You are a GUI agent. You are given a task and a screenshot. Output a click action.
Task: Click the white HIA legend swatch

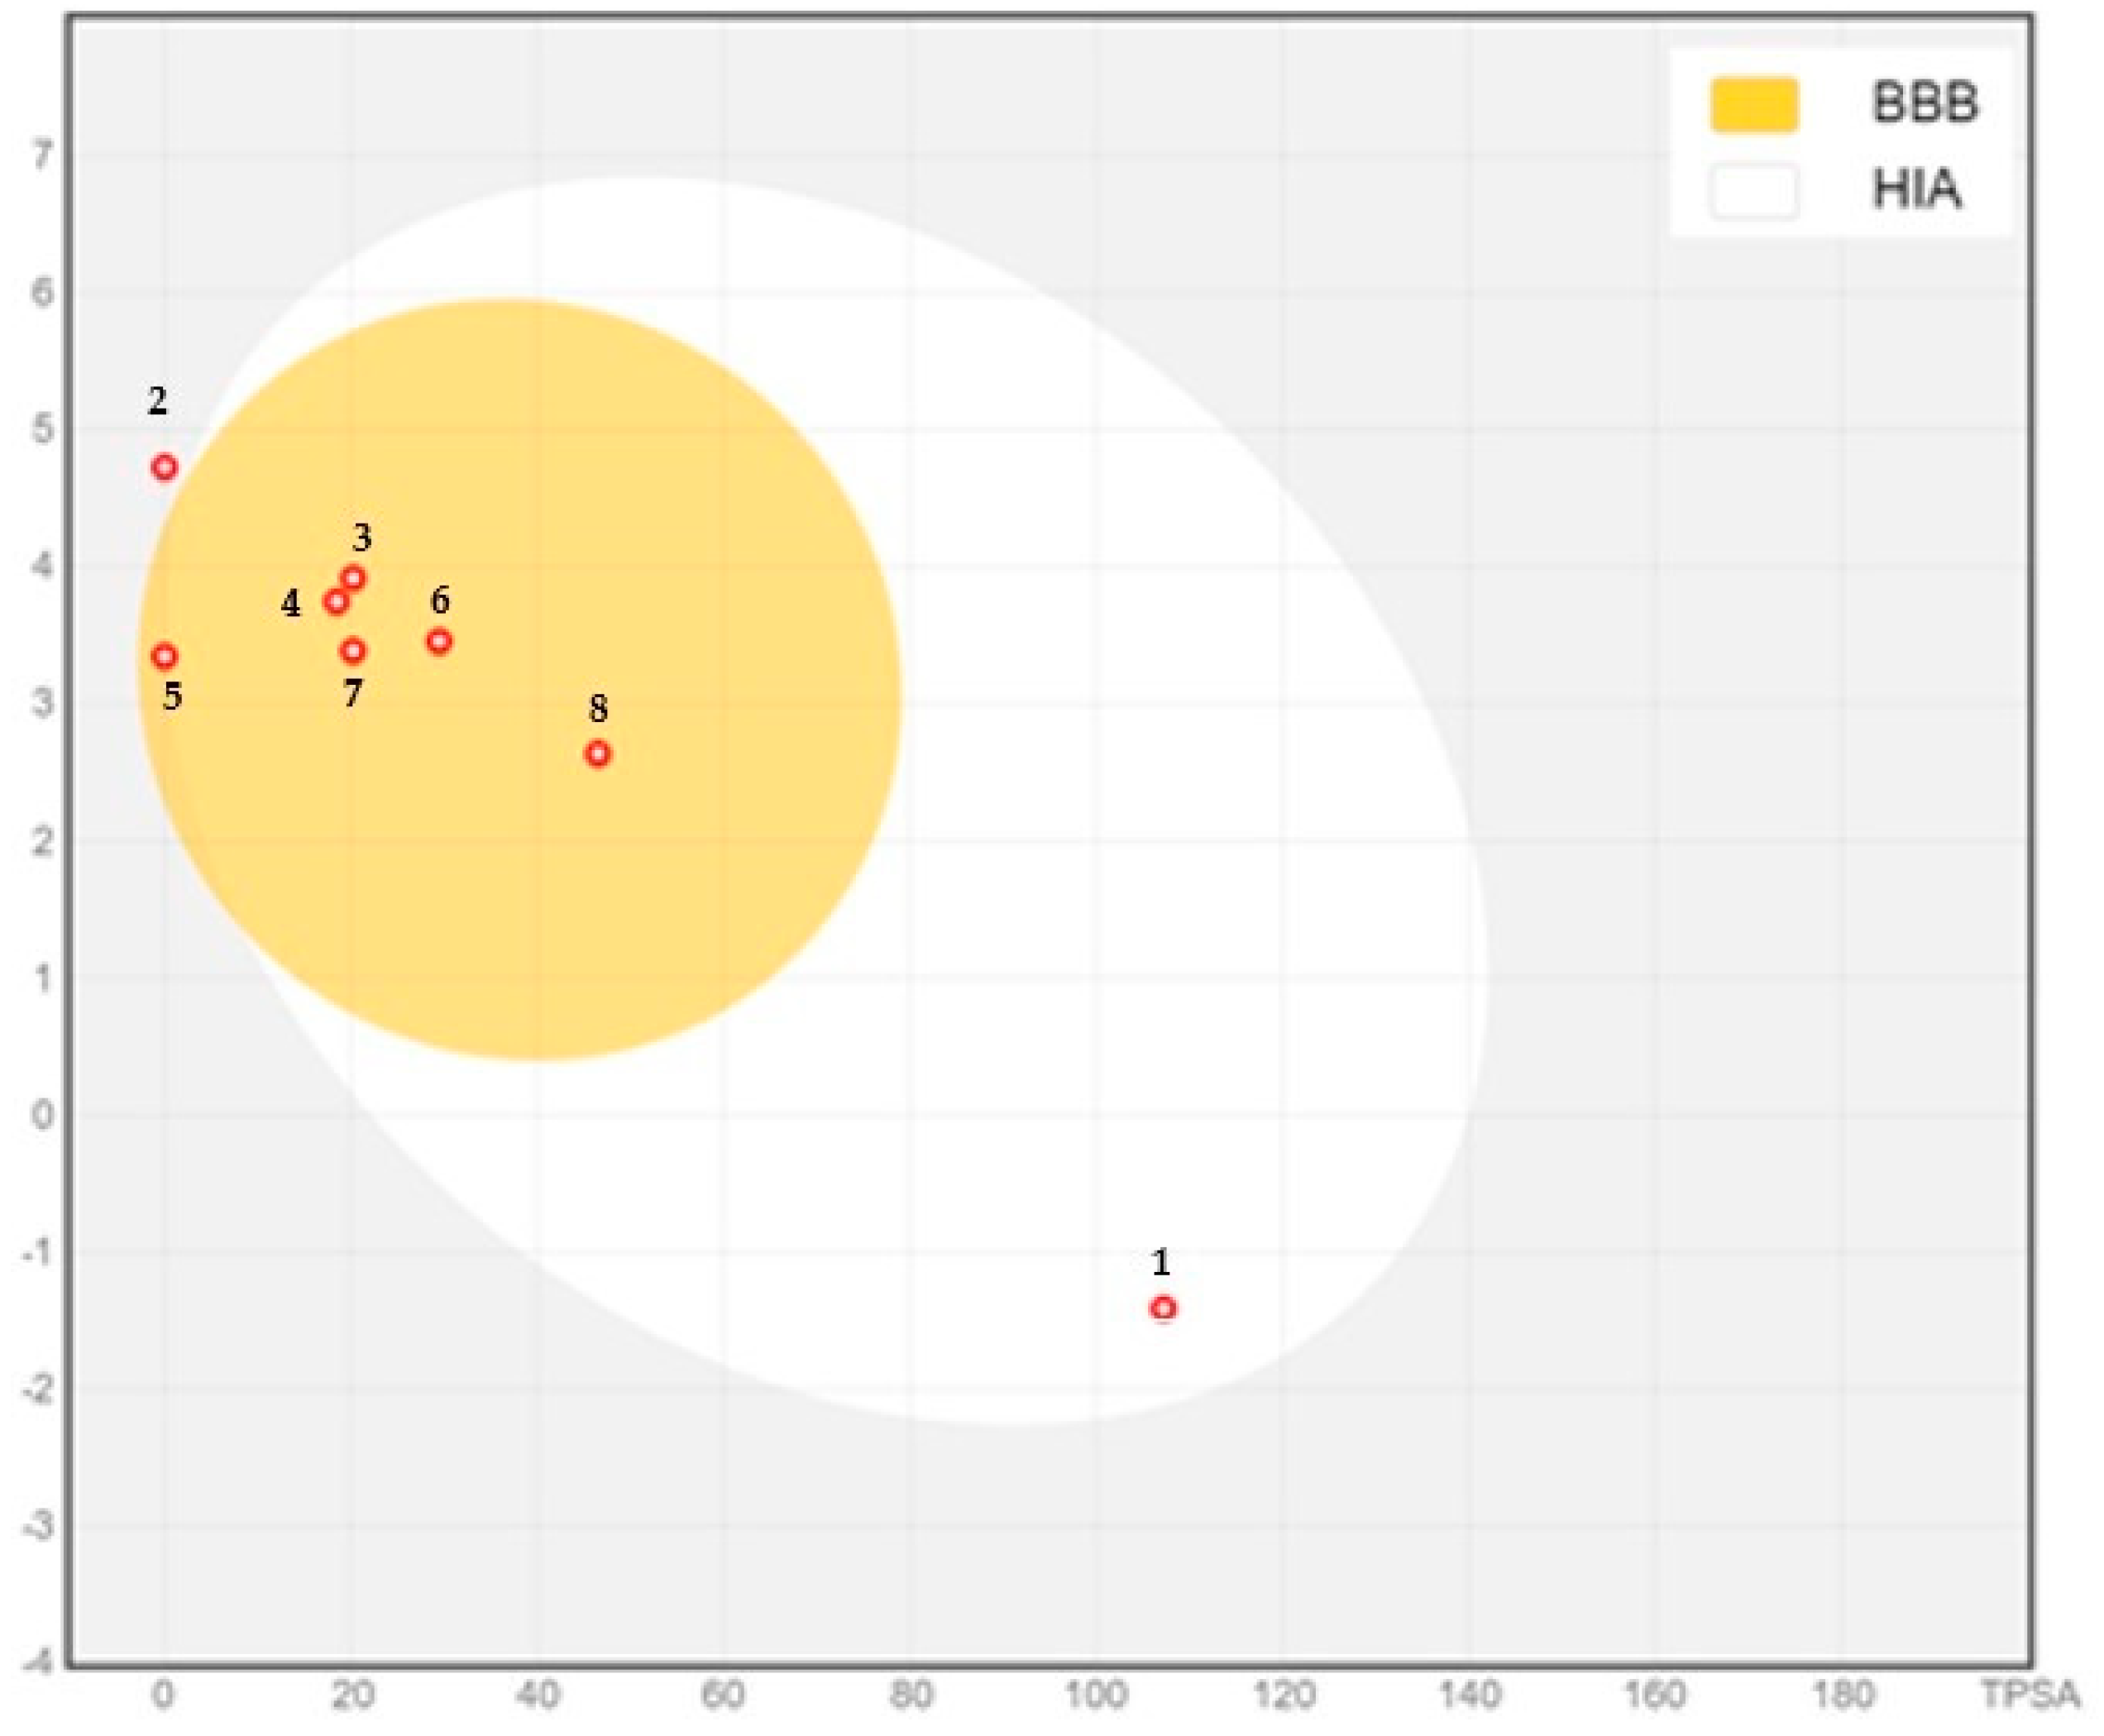(x=1753, y=190)
